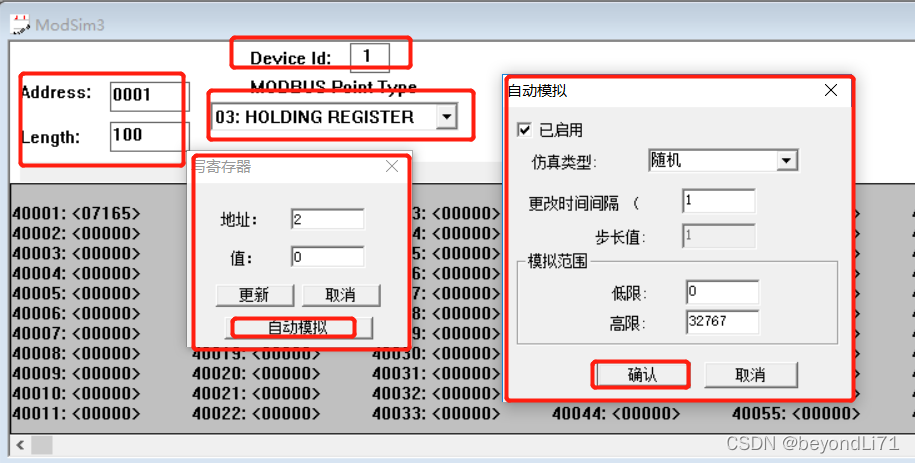Edit the 地址 field in write register dialog
Image resolution: width=915 pixels, height=463 pixels.
point(327,220)
